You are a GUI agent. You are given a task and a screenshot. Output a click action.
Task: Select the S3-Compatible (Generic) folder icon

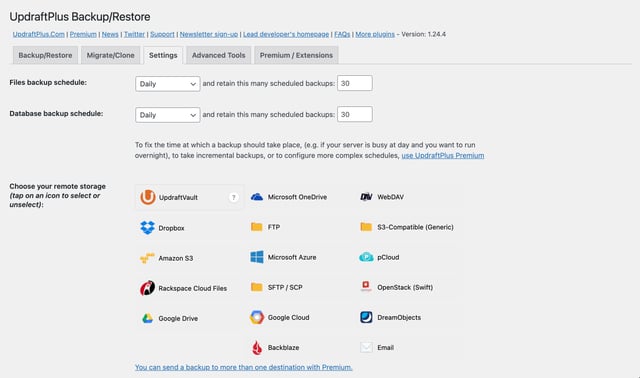[366, 227]
